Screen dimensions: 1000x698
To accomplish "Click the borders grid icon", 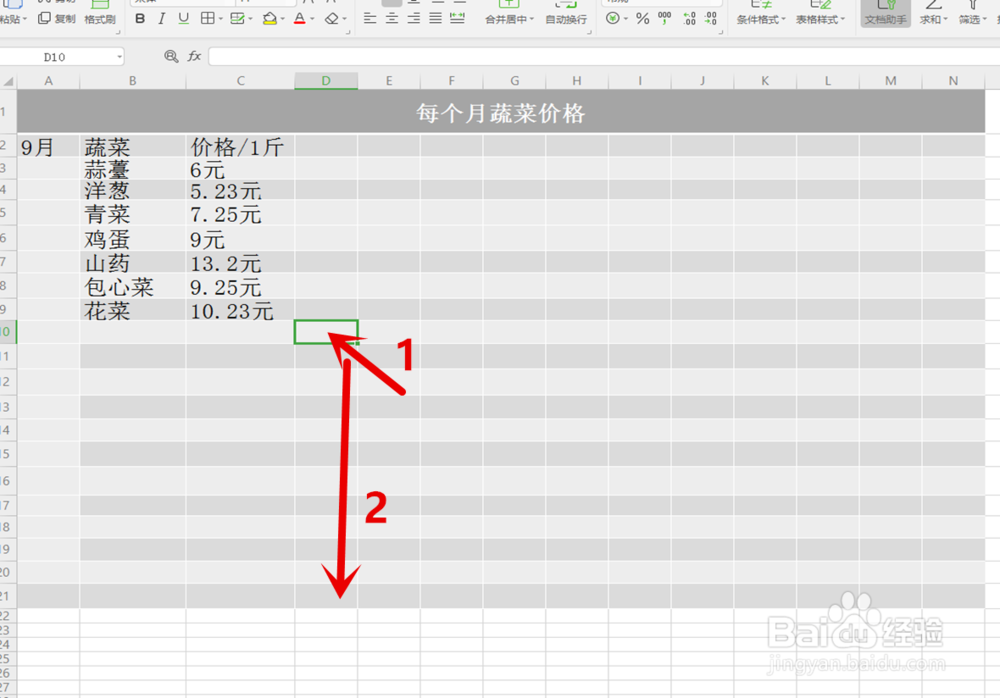I will 207,19.
